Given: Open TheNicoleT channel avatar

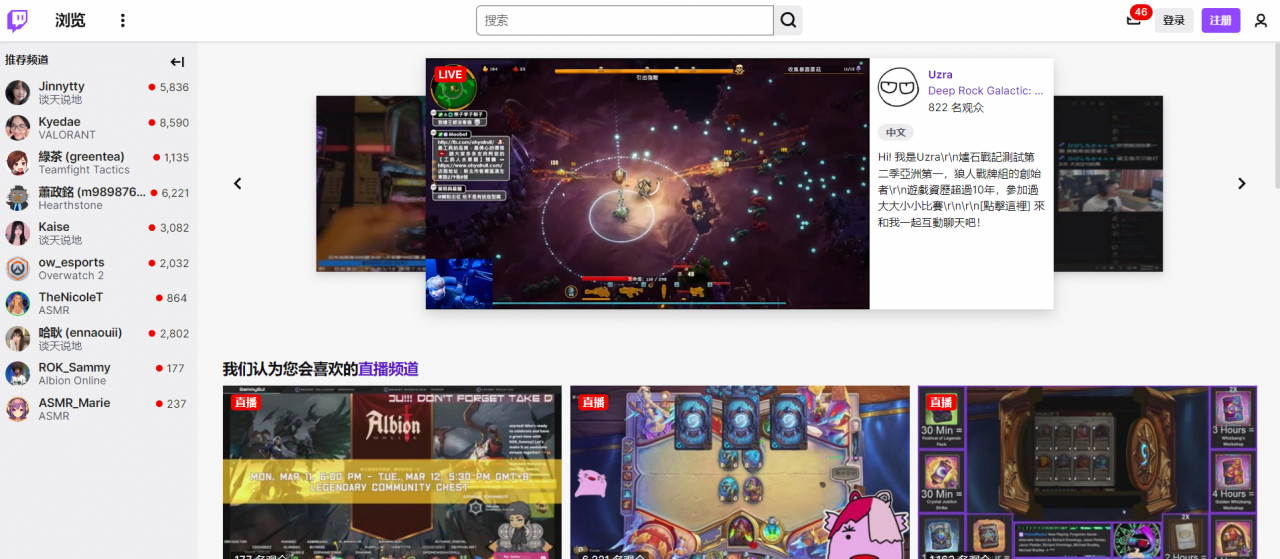Looking at the screenshot, I should click(x=18, y=304).
